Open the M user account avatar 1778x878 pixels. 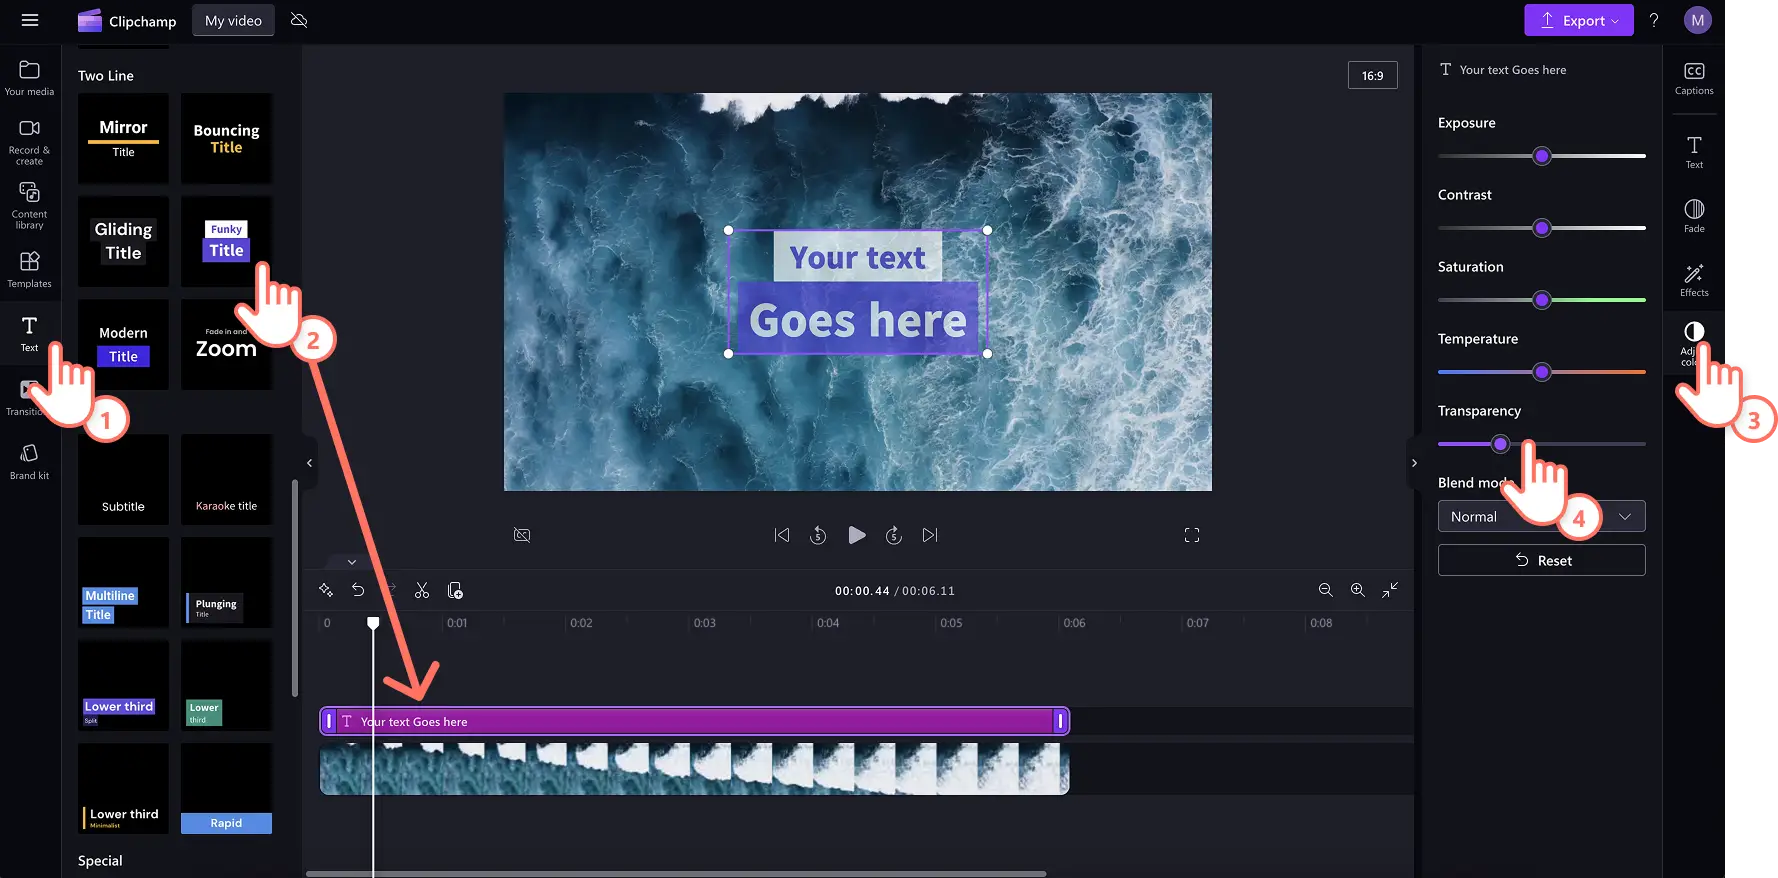click(1697, 20)
